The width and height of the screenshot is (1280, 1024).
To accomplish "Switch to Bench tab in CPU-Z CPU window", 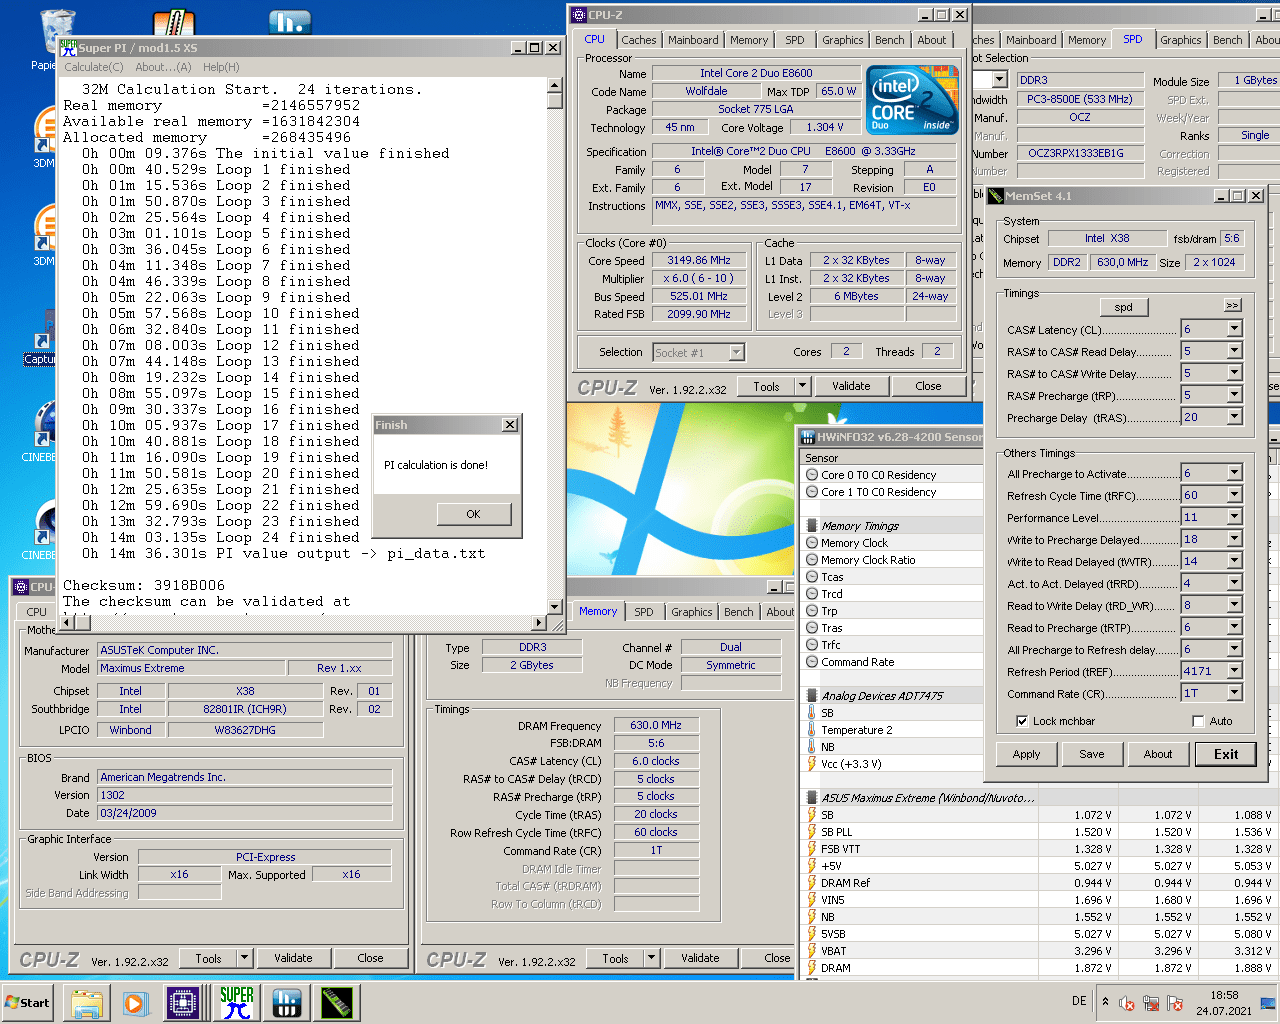I will pos(890,40).
